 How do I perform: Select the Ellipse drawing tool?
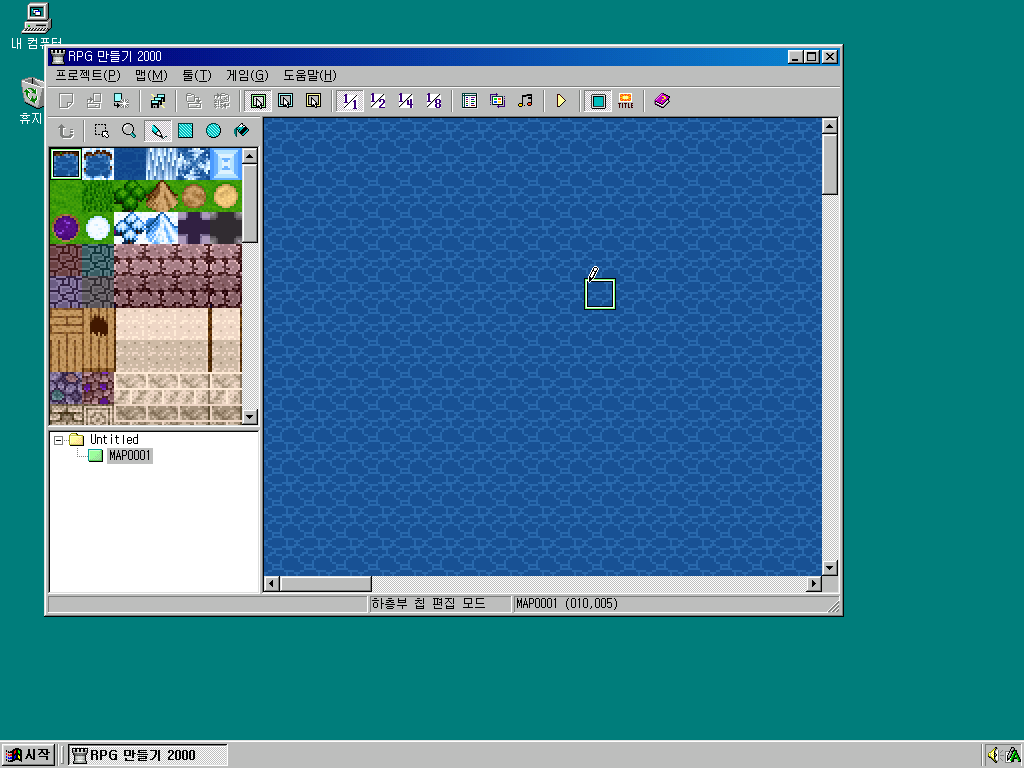click(213, 131)
